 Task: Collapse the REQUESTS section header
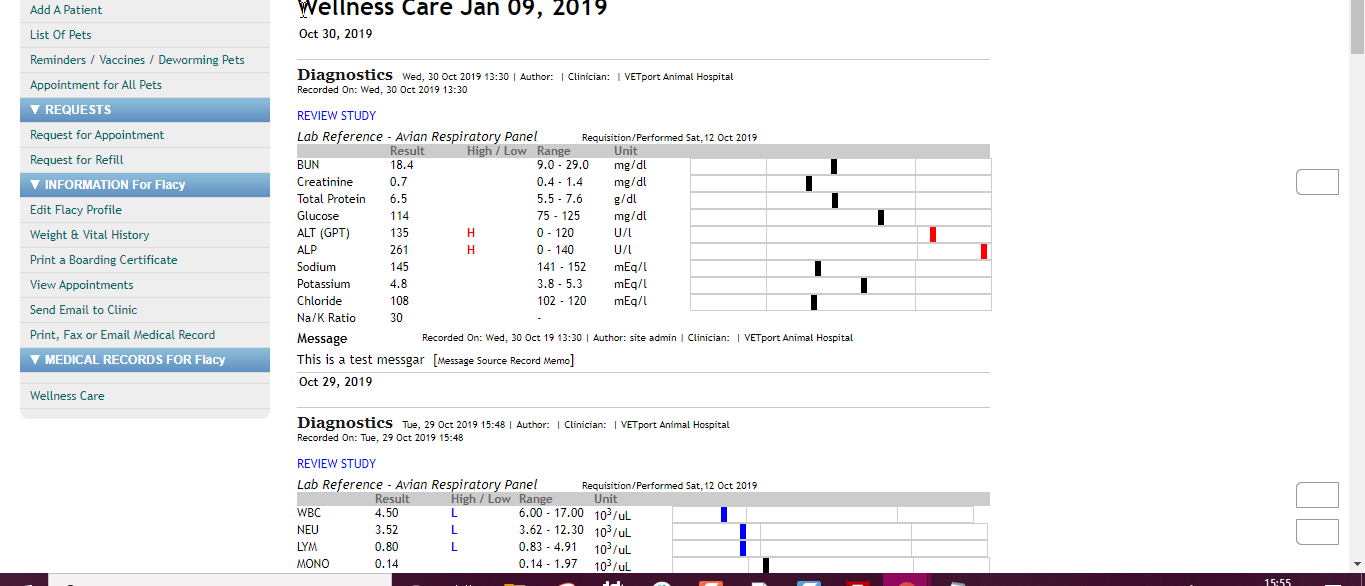point(145,110)
